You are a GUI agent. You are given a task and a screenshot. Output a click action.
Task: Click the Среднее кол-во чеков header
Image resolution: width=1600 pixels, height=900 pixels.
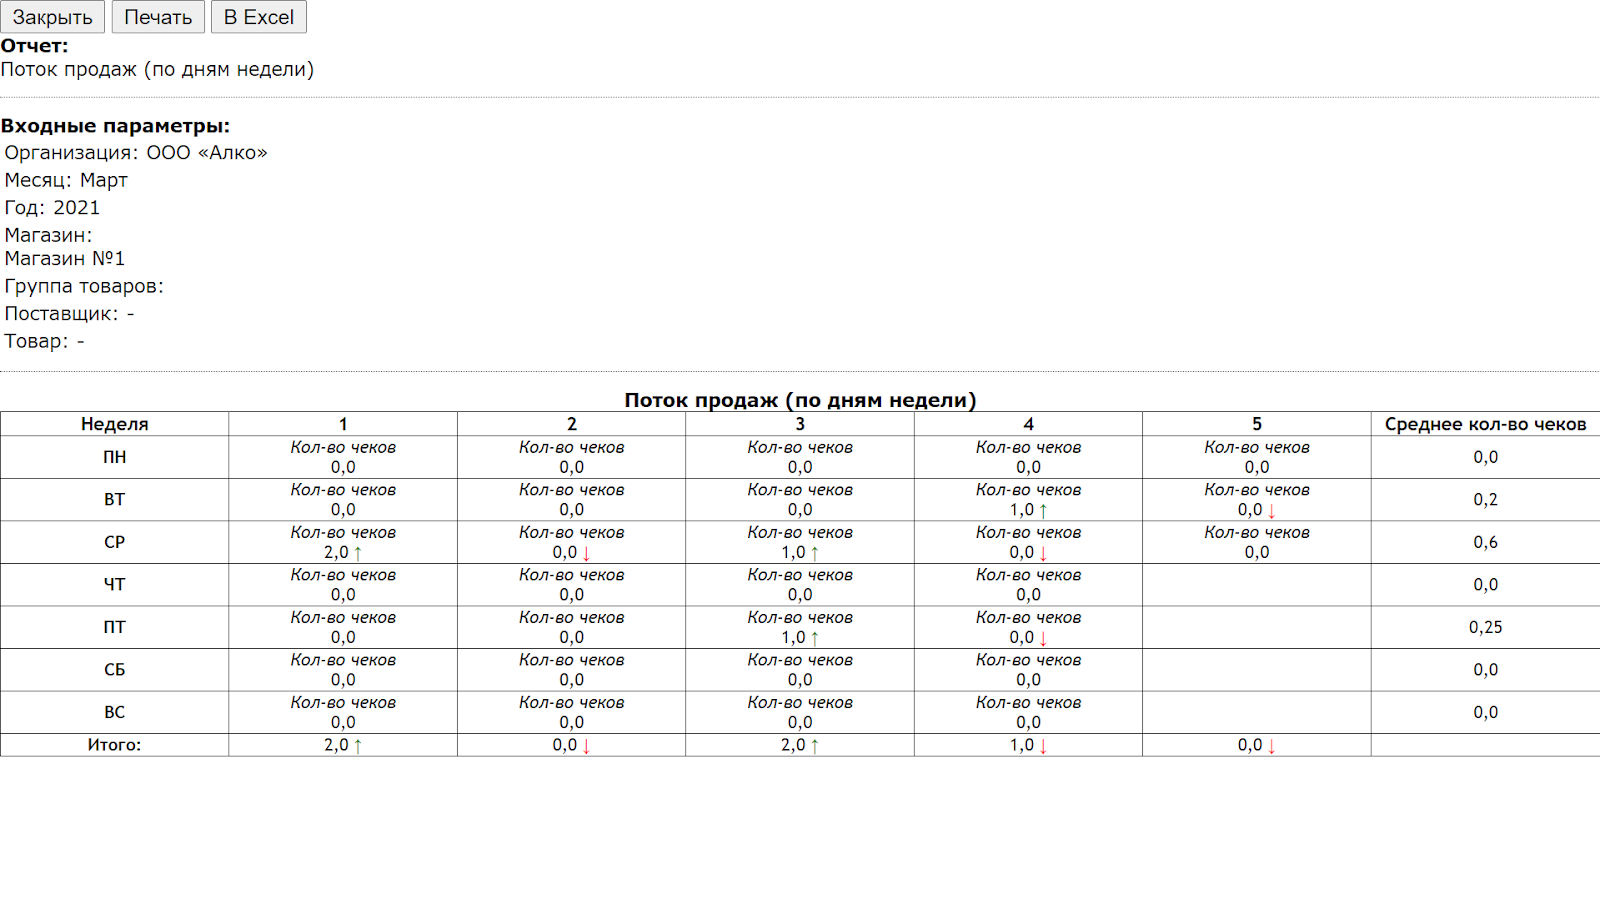pos(1485,424)
